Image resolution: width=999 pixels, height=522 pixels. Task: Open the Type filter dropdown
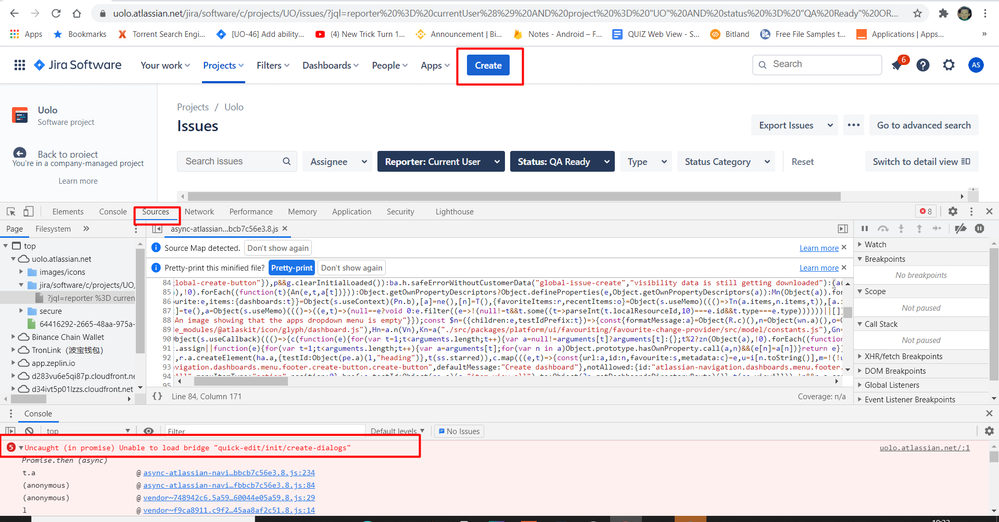click(x=646, y=162)
